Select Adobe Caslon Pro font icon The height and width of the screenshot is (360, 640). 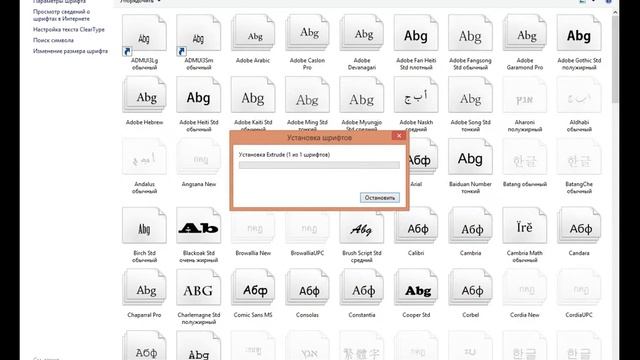tap(307, 34)
